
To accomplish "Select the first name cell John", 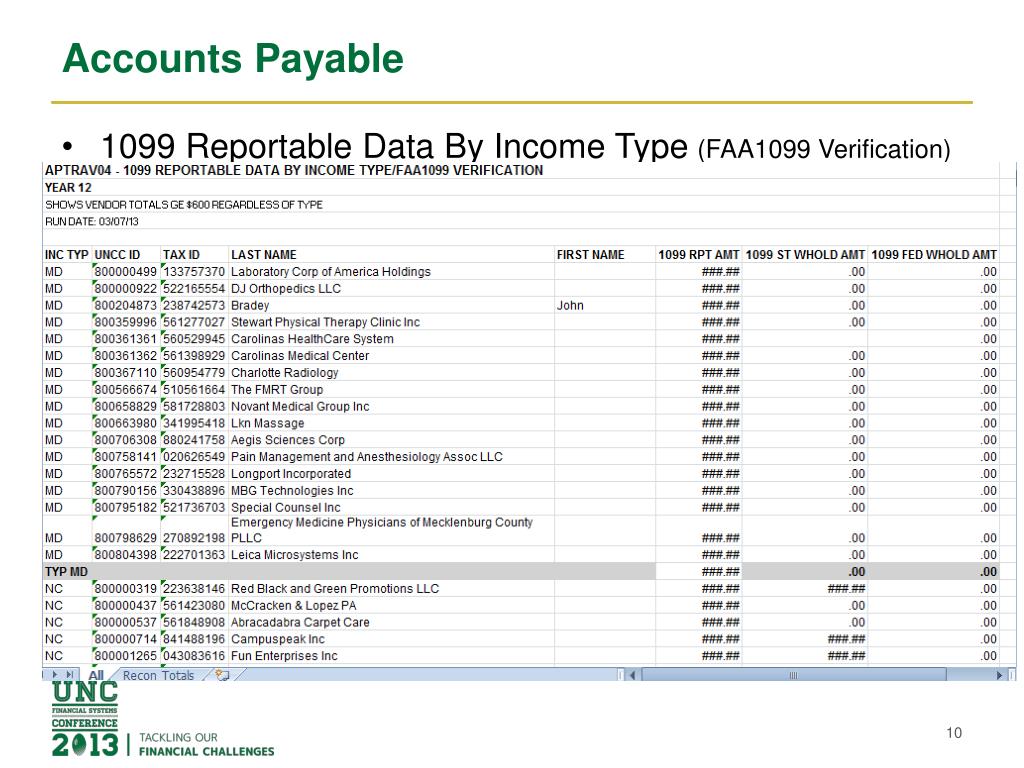I will pos(605,306).
